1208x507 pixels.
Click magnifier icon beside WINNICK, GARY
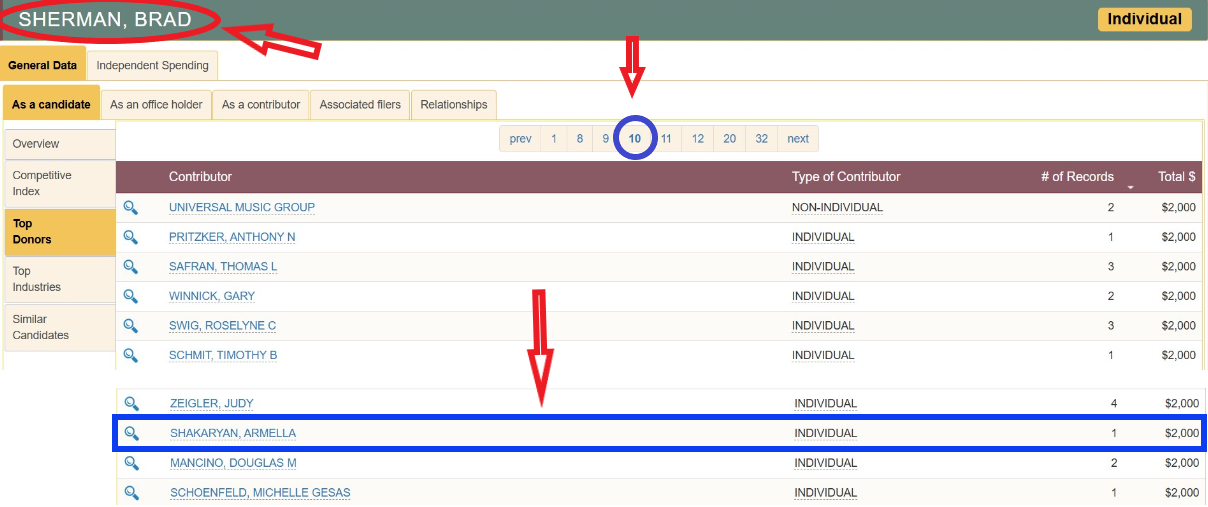tap(130, 296)
